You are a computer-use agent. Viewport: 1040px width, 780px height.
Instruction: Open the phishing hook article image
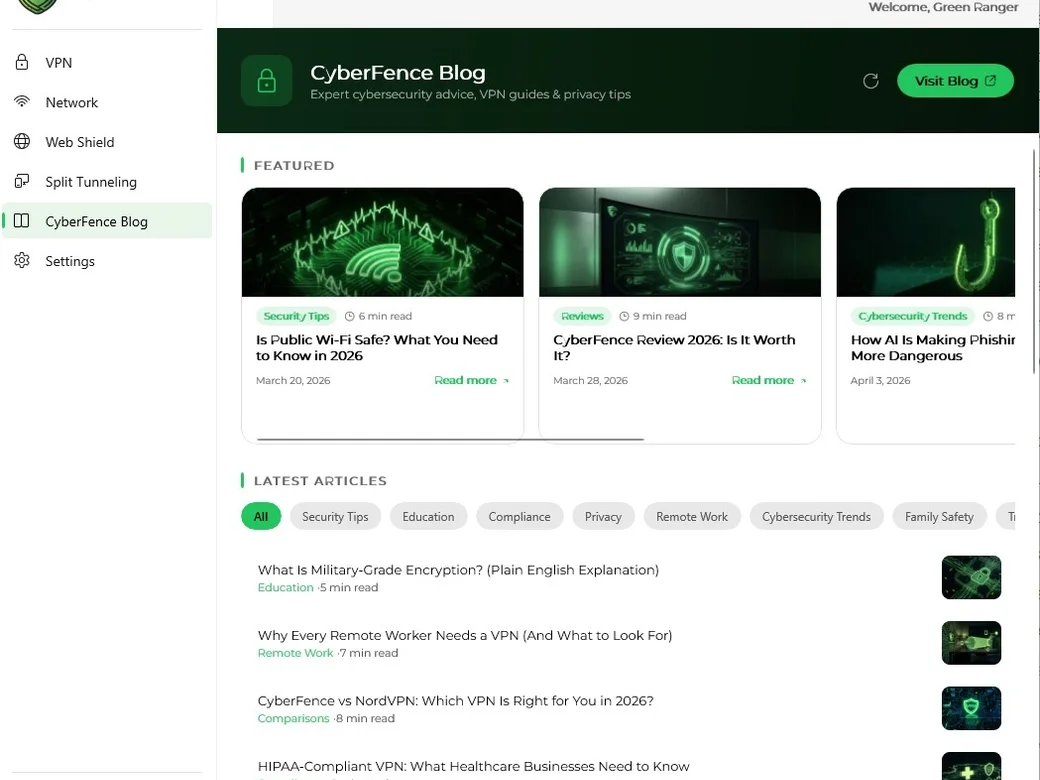[x=926, y=242]
